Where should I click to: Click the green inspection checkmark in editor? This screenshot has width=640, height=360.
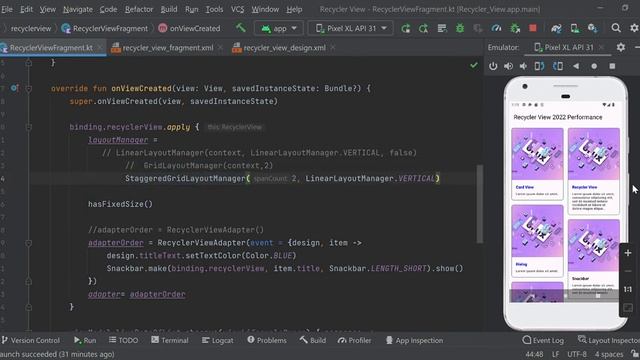(x=473, y=65)
